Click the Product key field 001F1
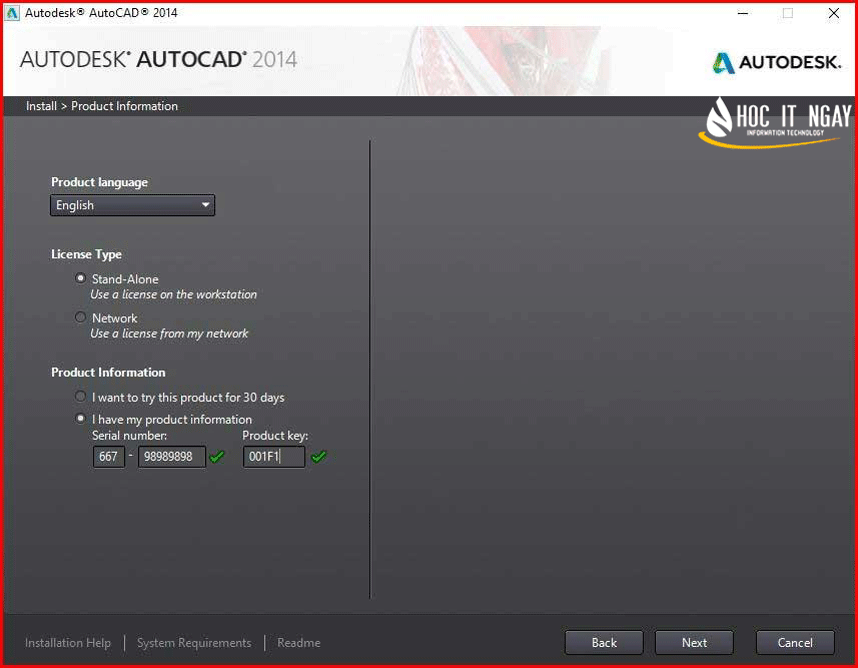The width and height of the screenshot is (858, 668). (274, 457)
